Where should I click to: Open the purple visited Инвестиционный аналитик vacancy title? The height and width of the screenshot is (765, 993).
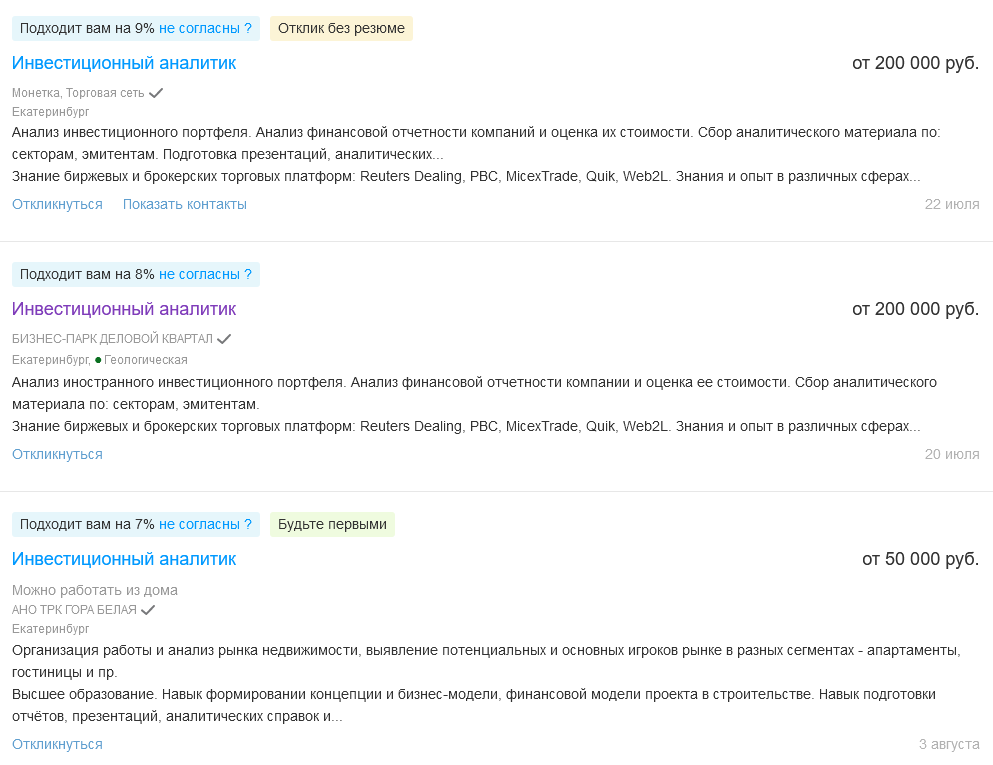[124, 309]
